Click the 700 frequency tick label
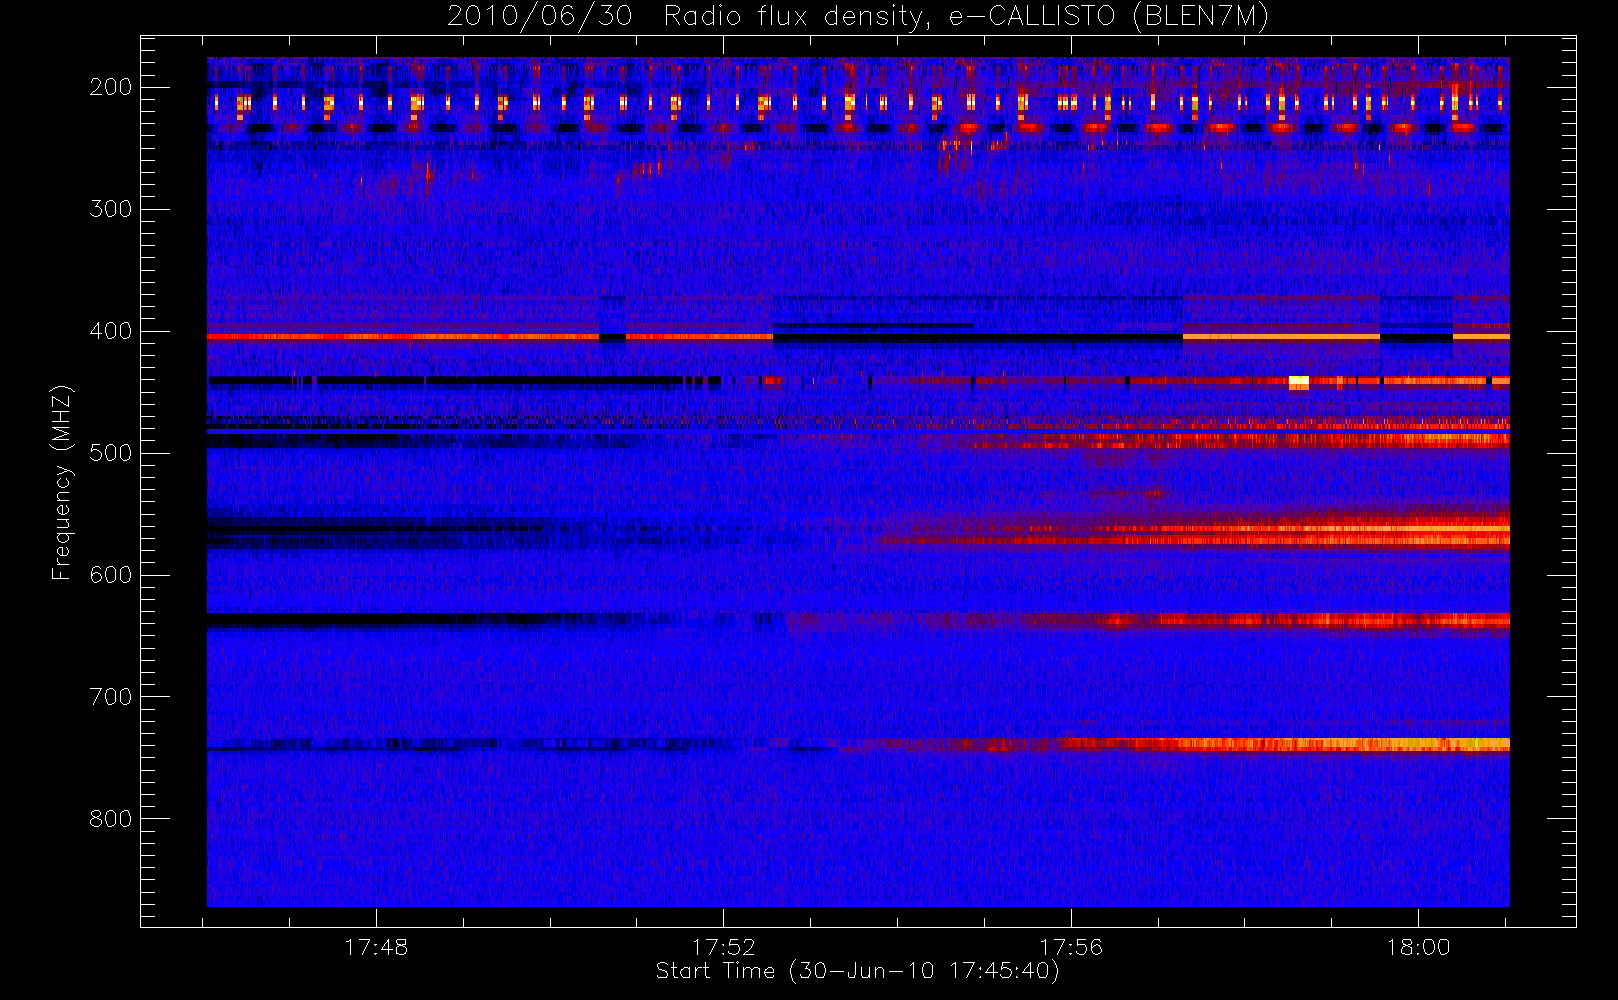The height and width of the screenshot is (1000, 1618). click(x=110, y=697)
